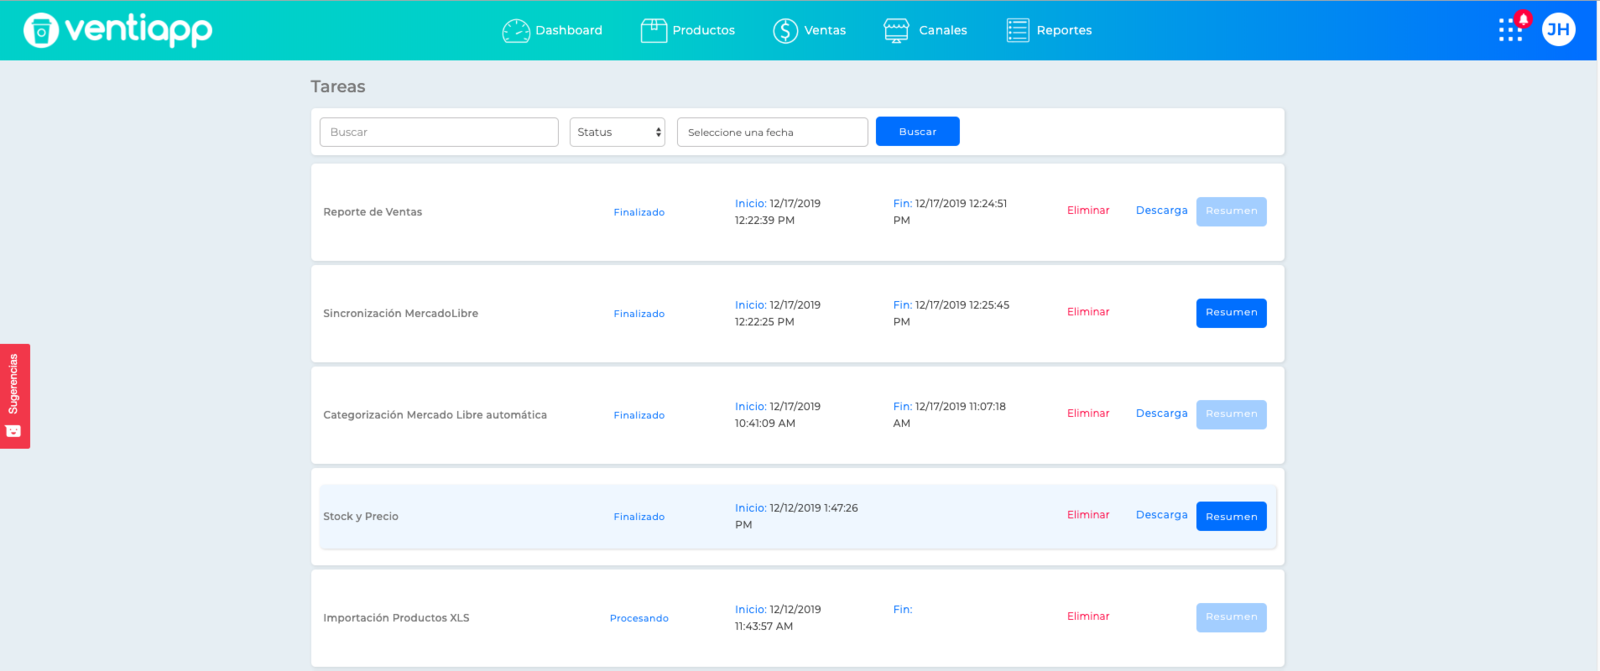Click the Categorización Mercado Libre automática name

(435, 415)
